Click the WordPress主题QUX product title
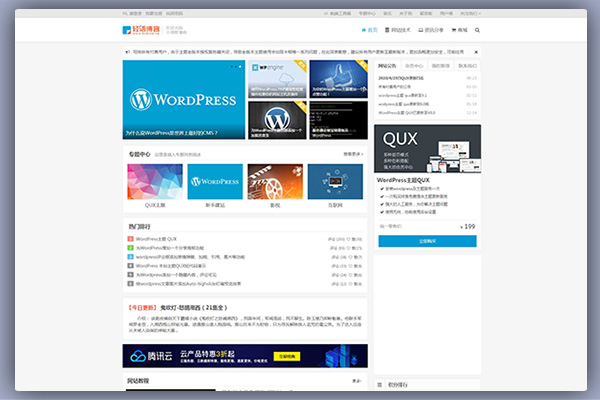600x400 pixels. tap(403, 180)
